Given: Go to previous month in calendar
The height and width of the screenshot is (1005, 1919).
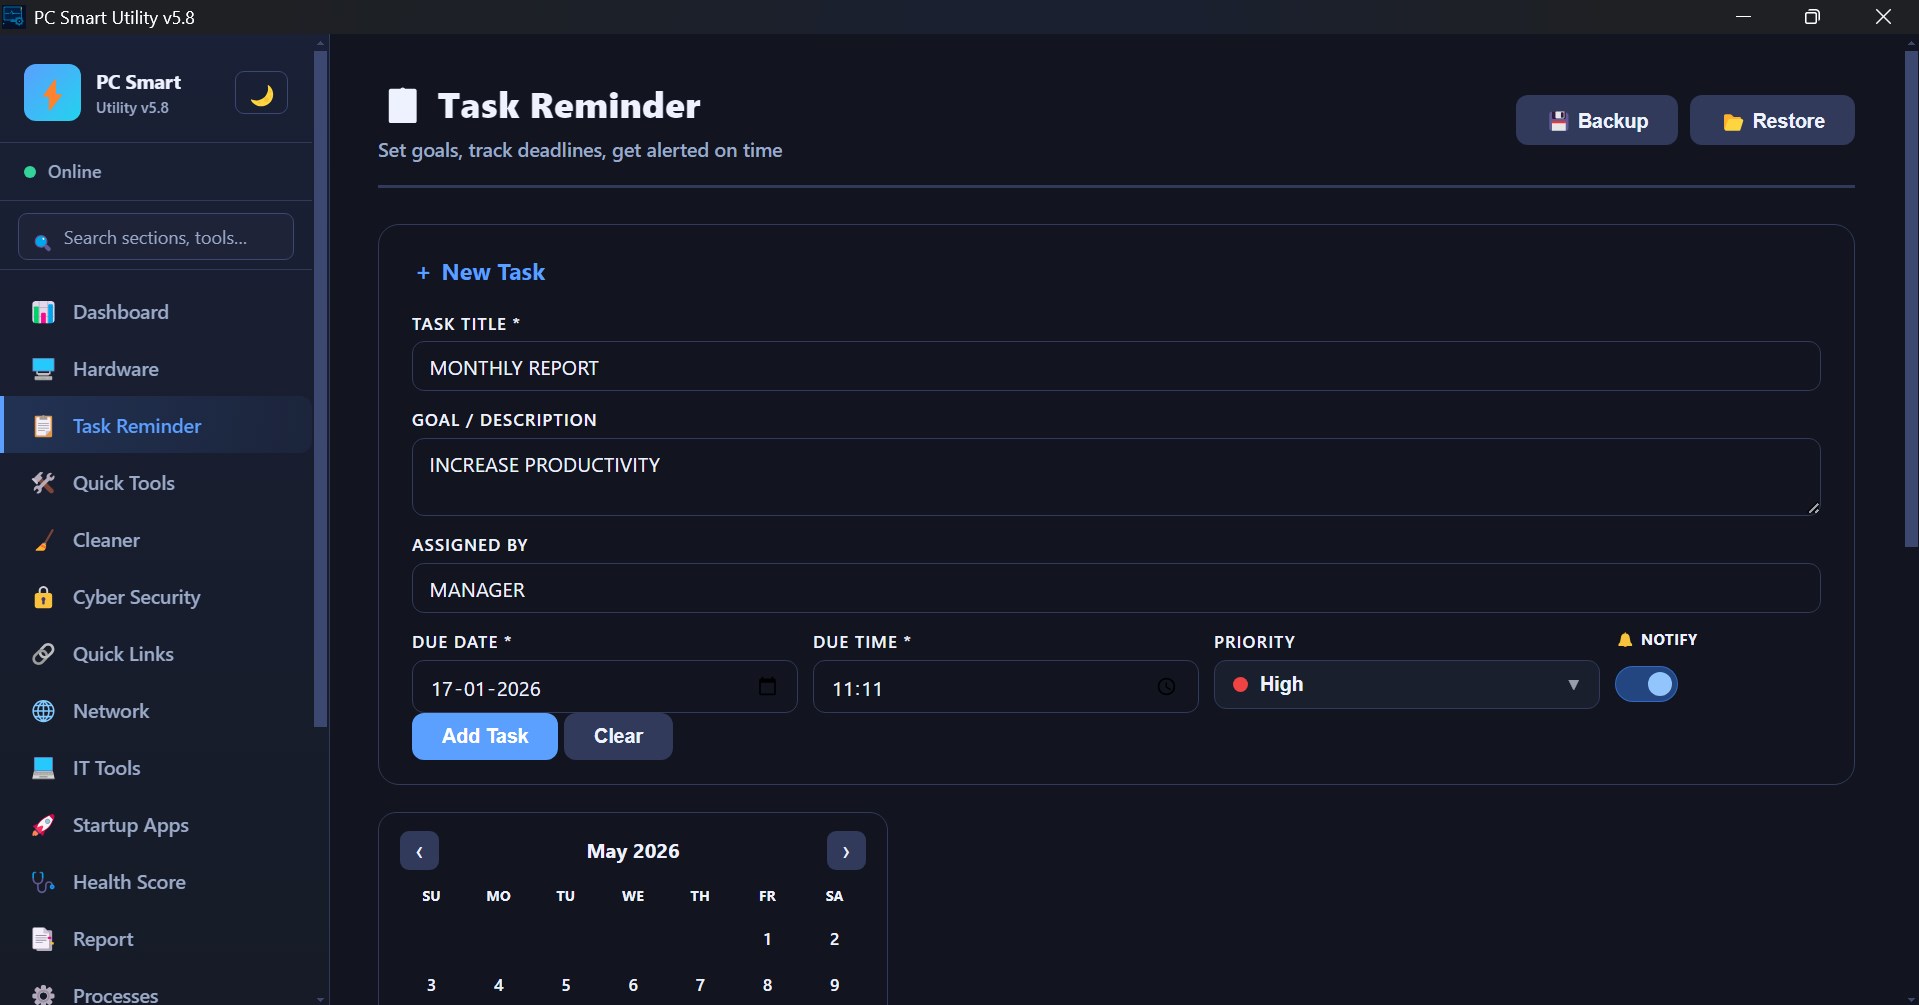Looking at the screenshot, I should (419, 851).
